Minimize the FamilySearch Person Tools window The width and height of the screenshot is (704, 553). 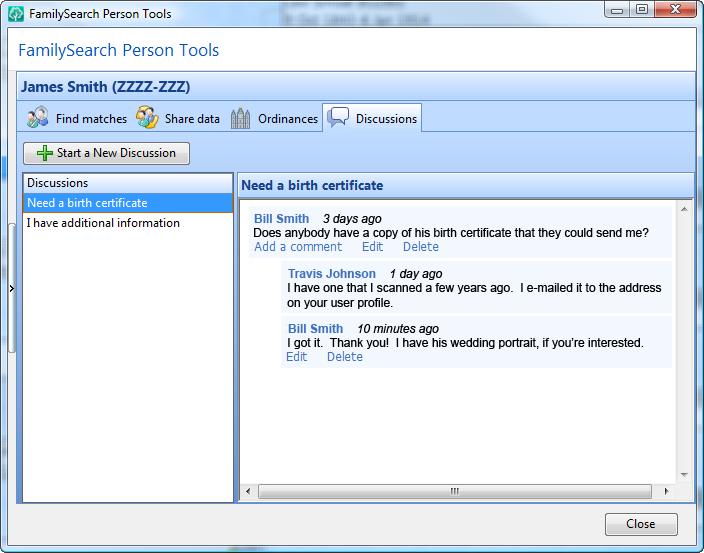pyautogui.click(x=617, y=10)
